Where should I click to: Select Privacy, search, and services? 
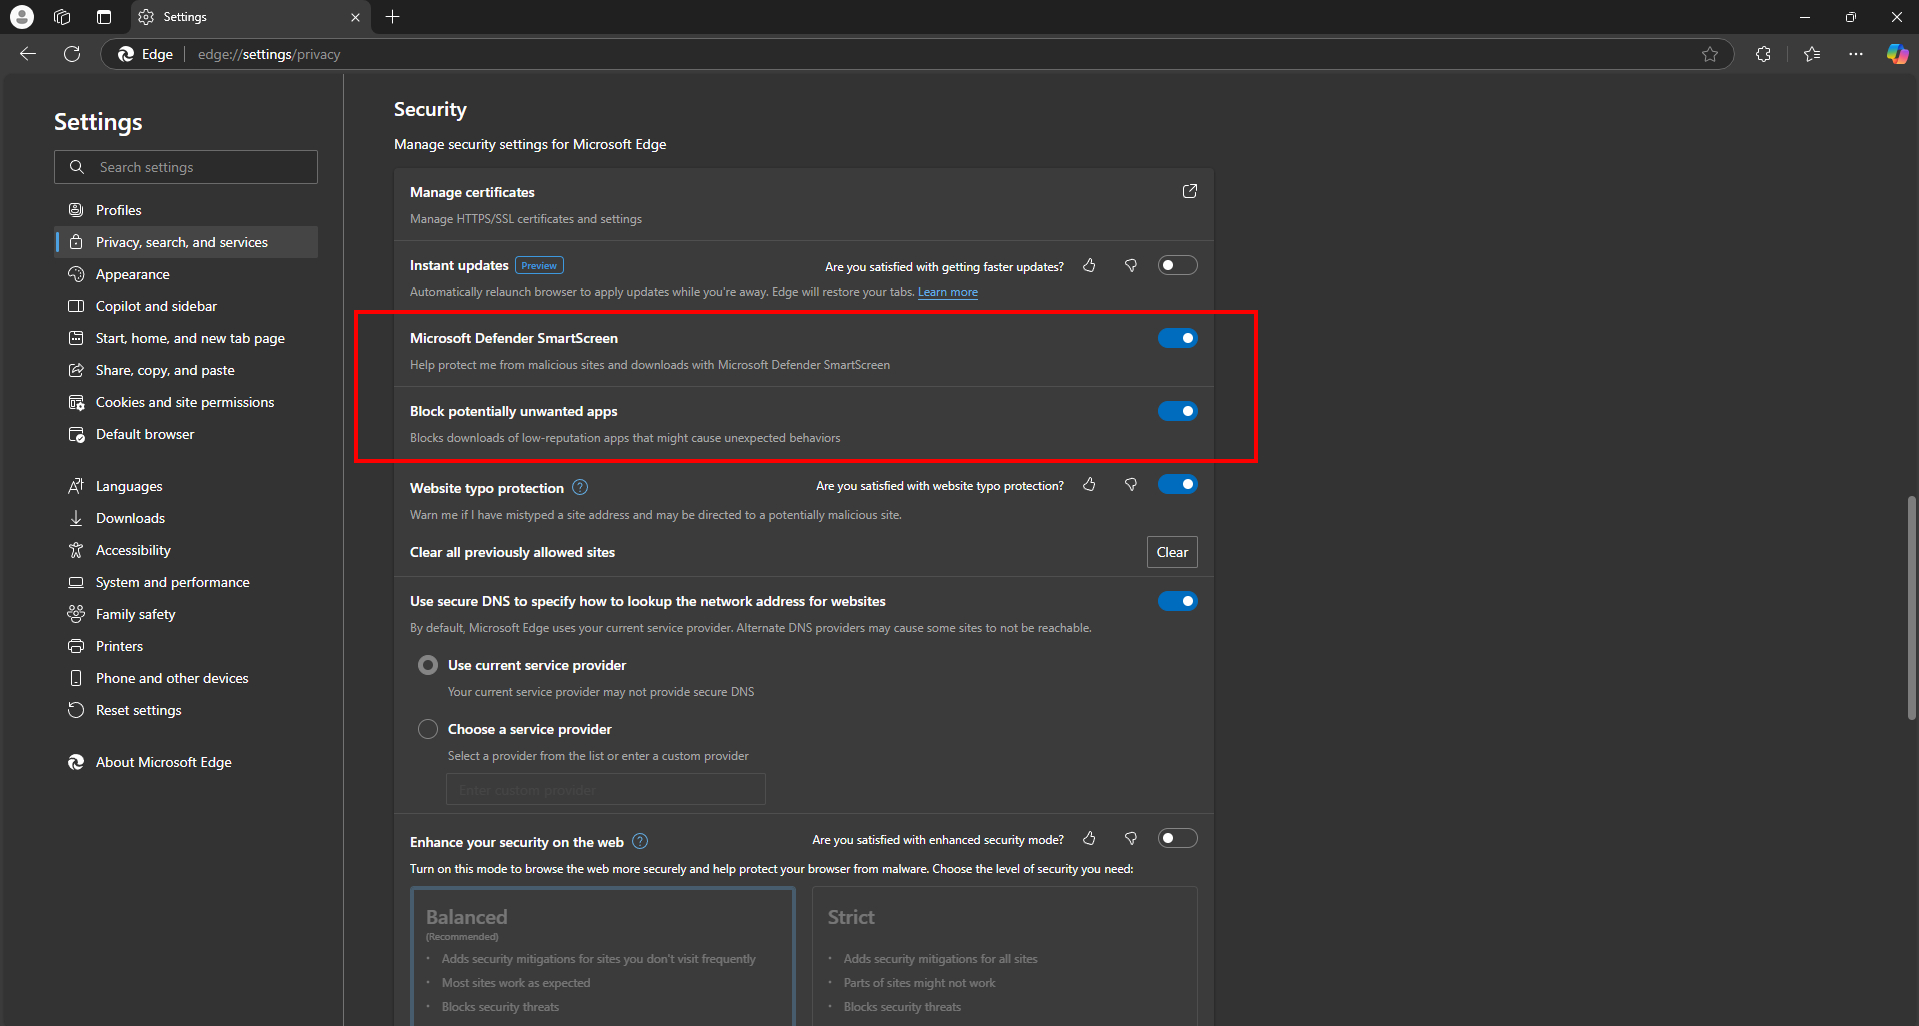pyautogui.click(x=186, y=242)
